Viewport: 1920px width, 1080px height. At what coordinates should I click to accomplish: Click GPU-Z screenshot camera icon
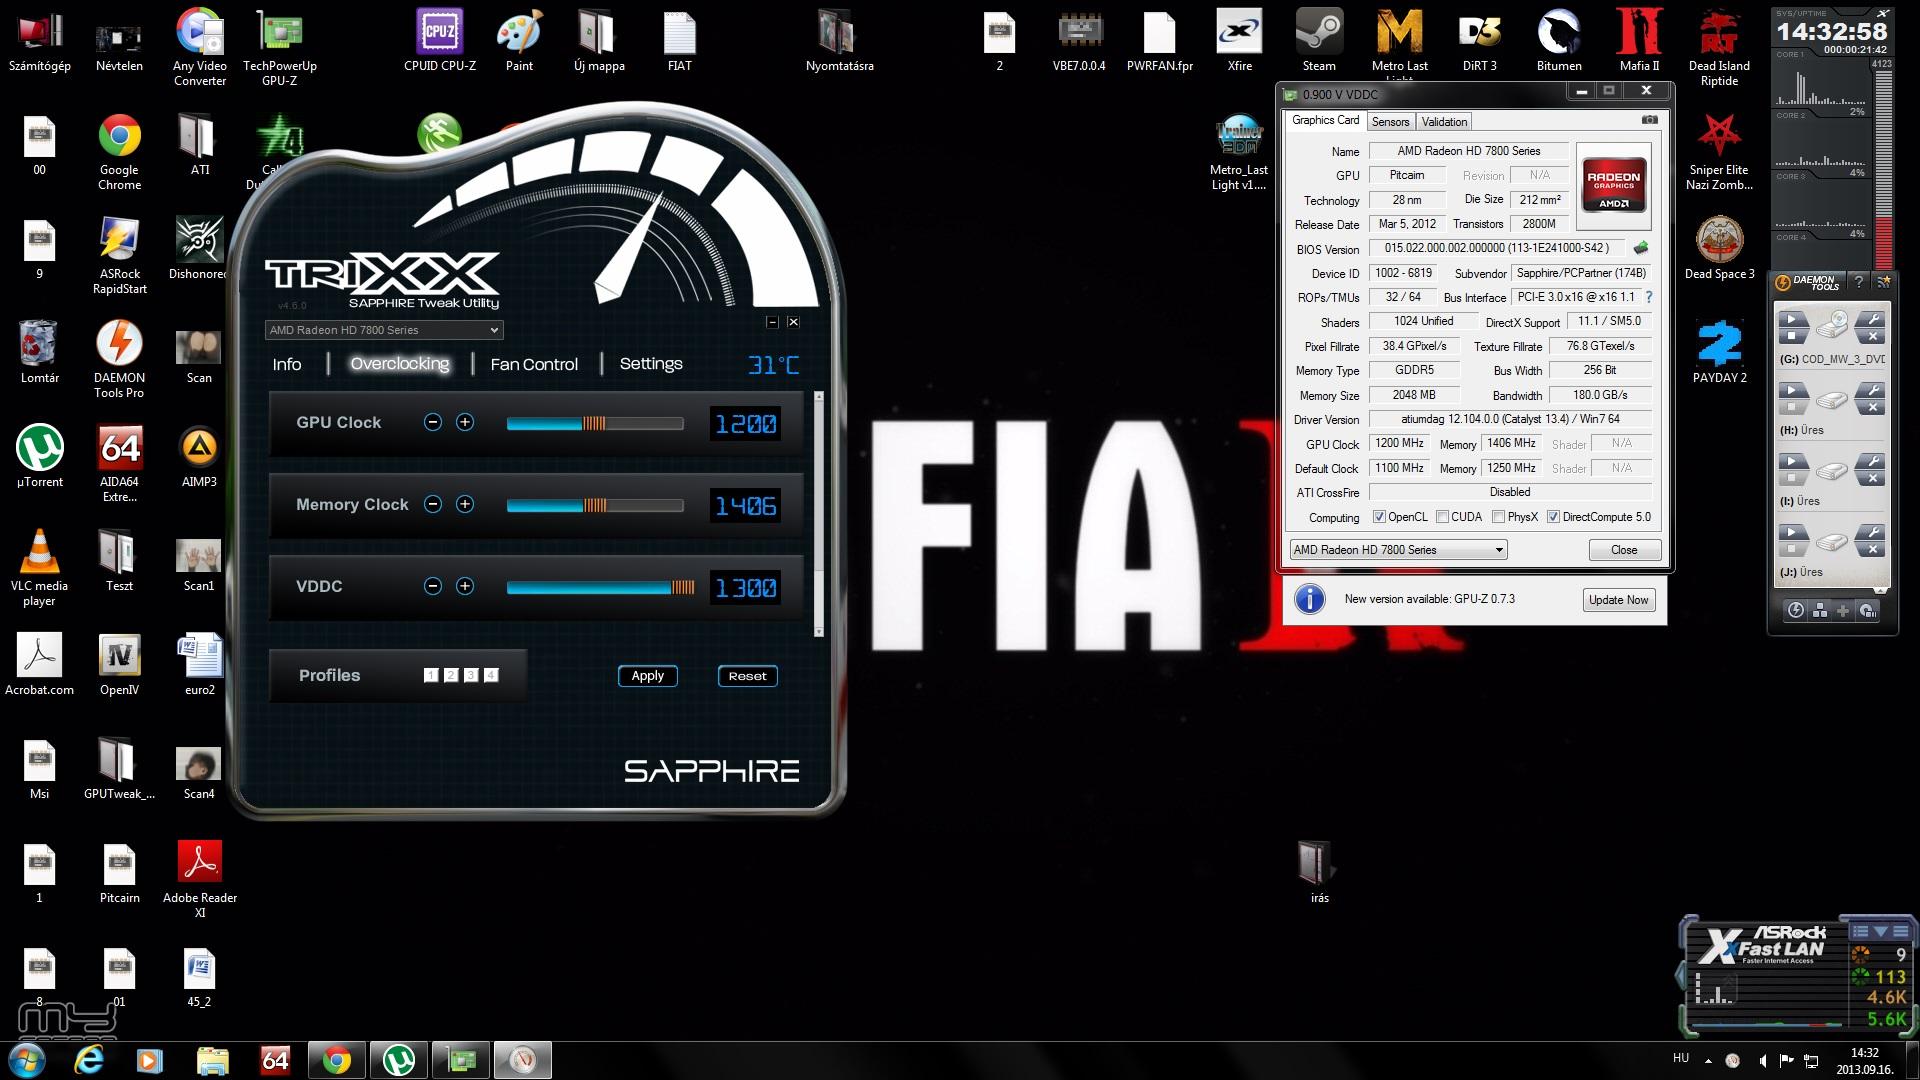click(1650, 120)
